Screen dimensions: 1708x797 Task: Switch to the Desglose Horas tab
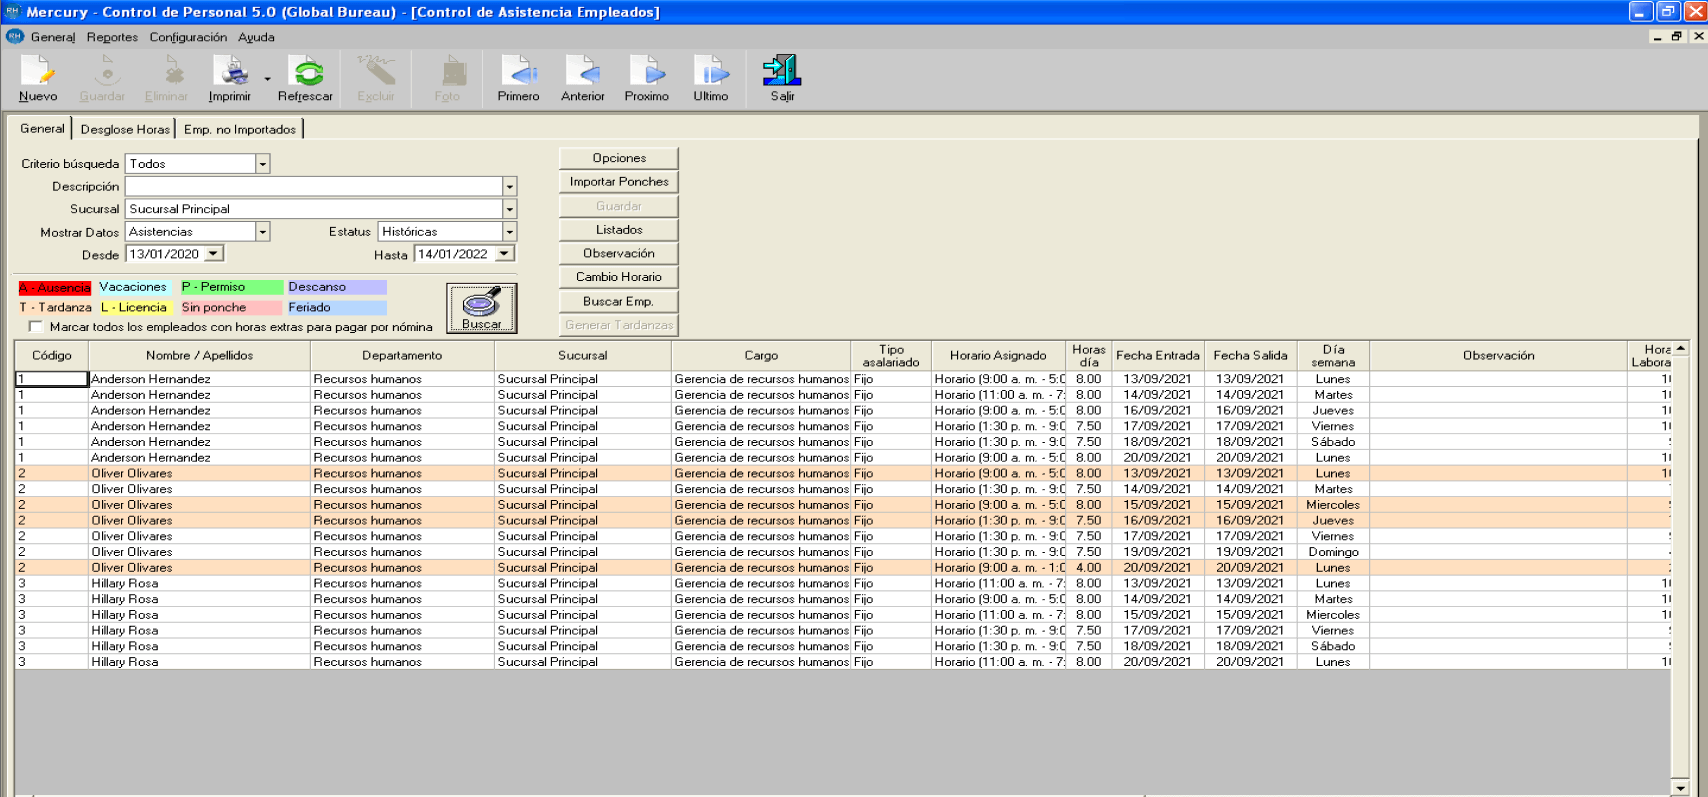(125, 129)
